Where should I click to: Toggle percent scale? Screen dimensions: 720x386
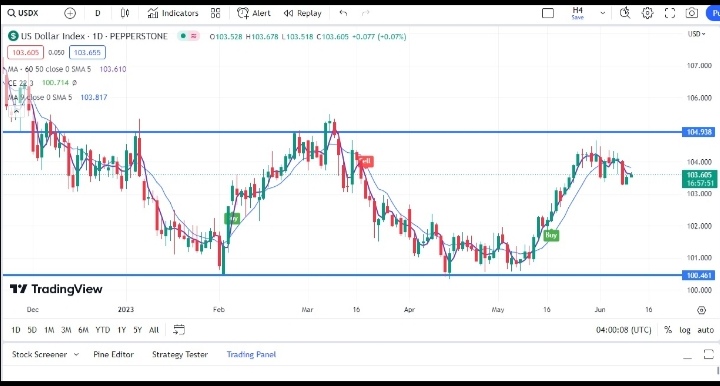[x=668, y=330]
